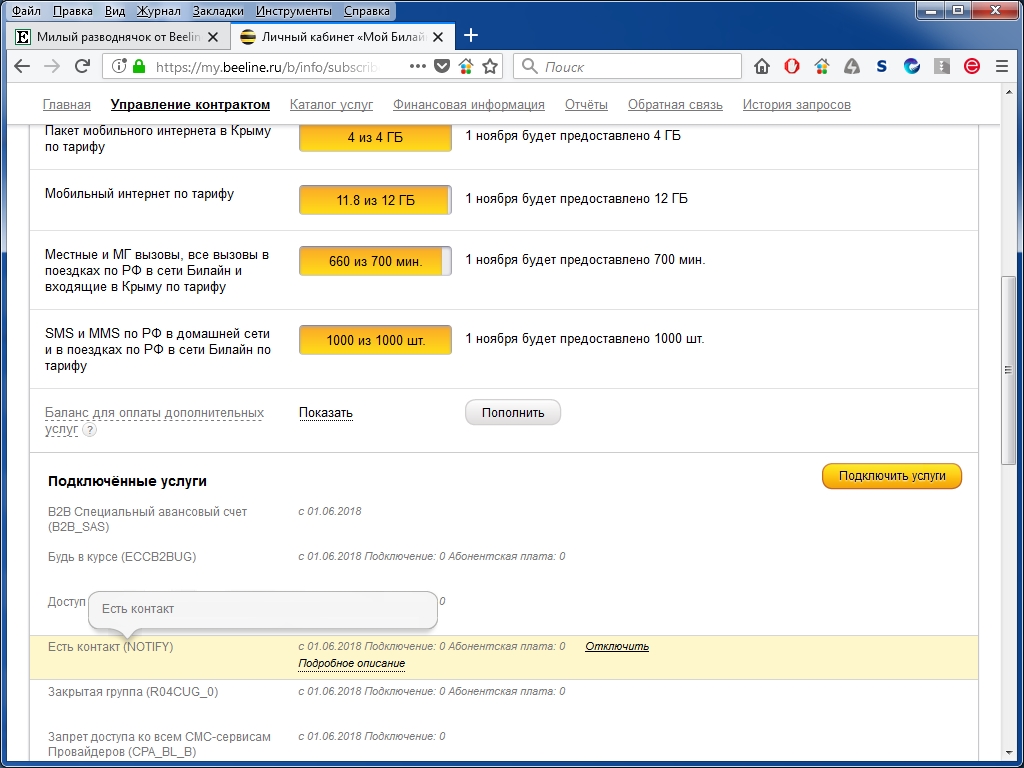Switch to the Финансовая информация tab
This screenshot has width=1024, height=768.
[468, 104]
